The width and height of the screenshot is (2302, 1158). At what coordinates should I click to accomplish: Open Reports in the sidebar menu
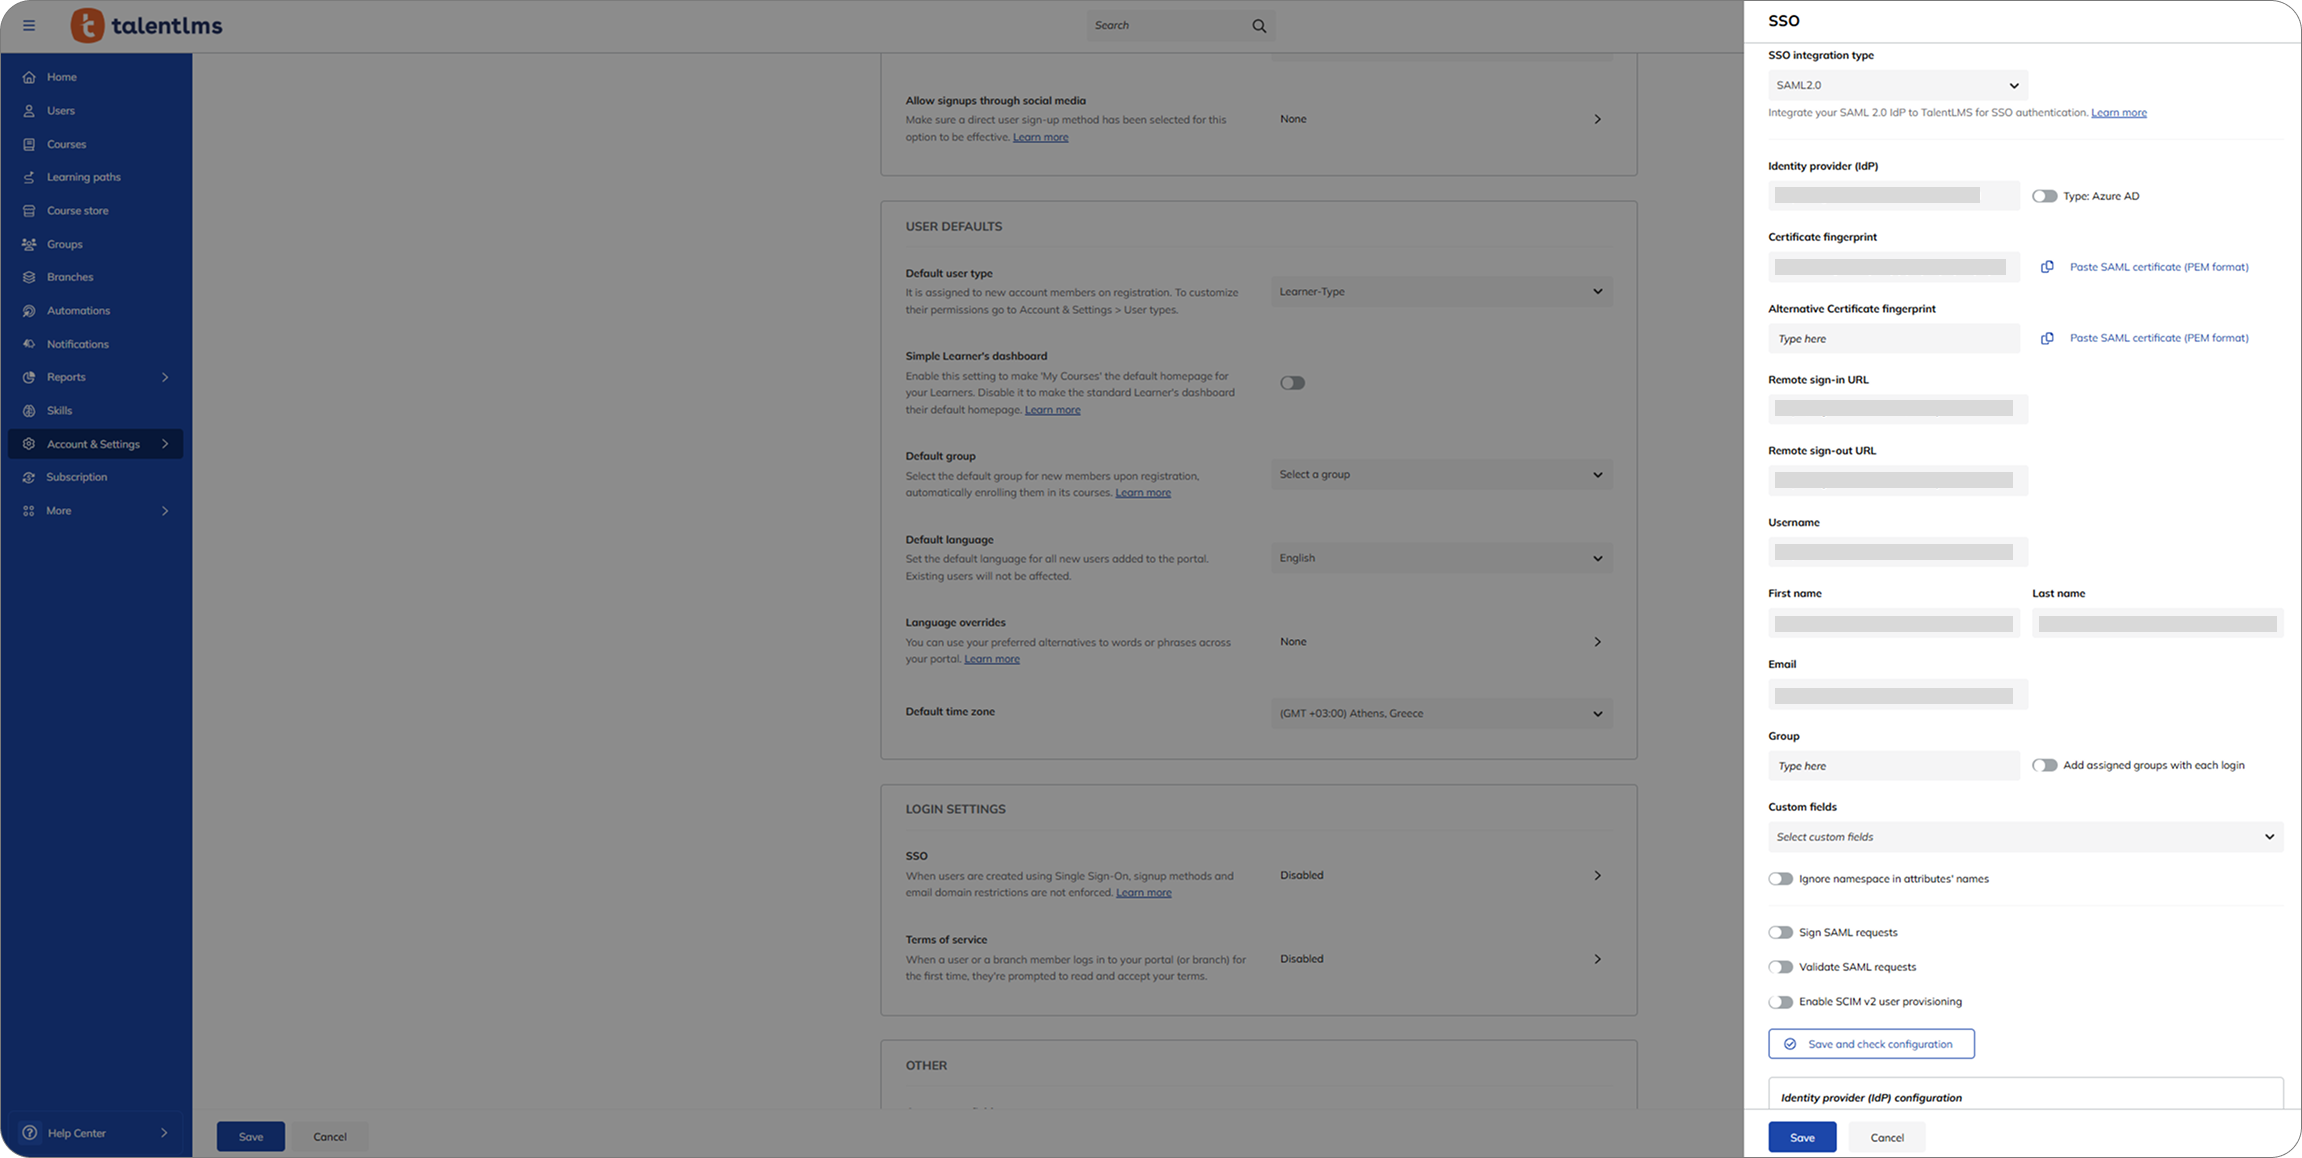click(66, 377)
